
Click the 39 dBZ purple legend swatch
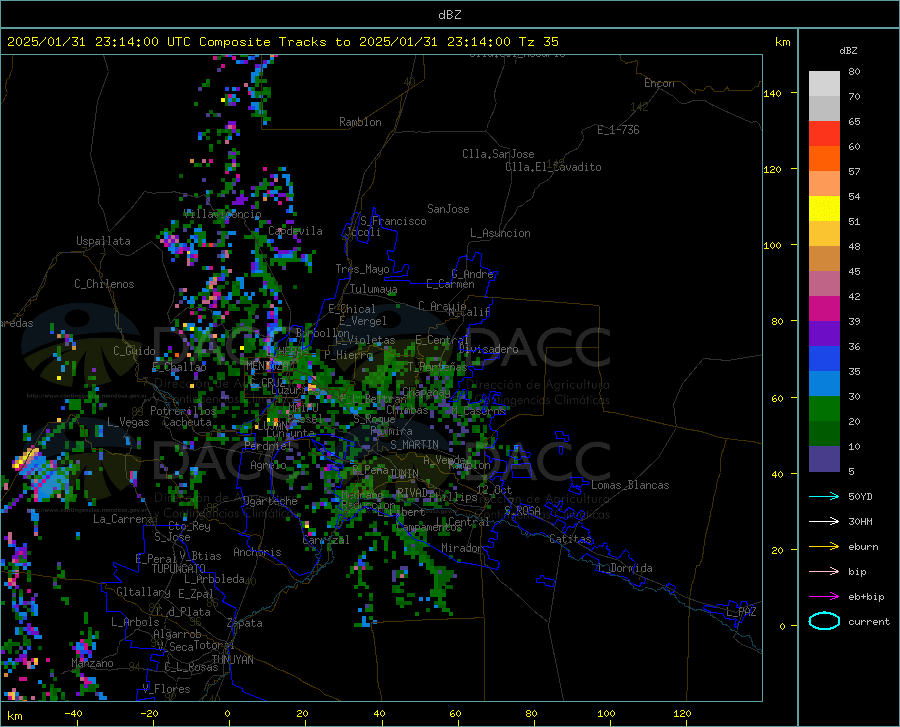point(824,333)
